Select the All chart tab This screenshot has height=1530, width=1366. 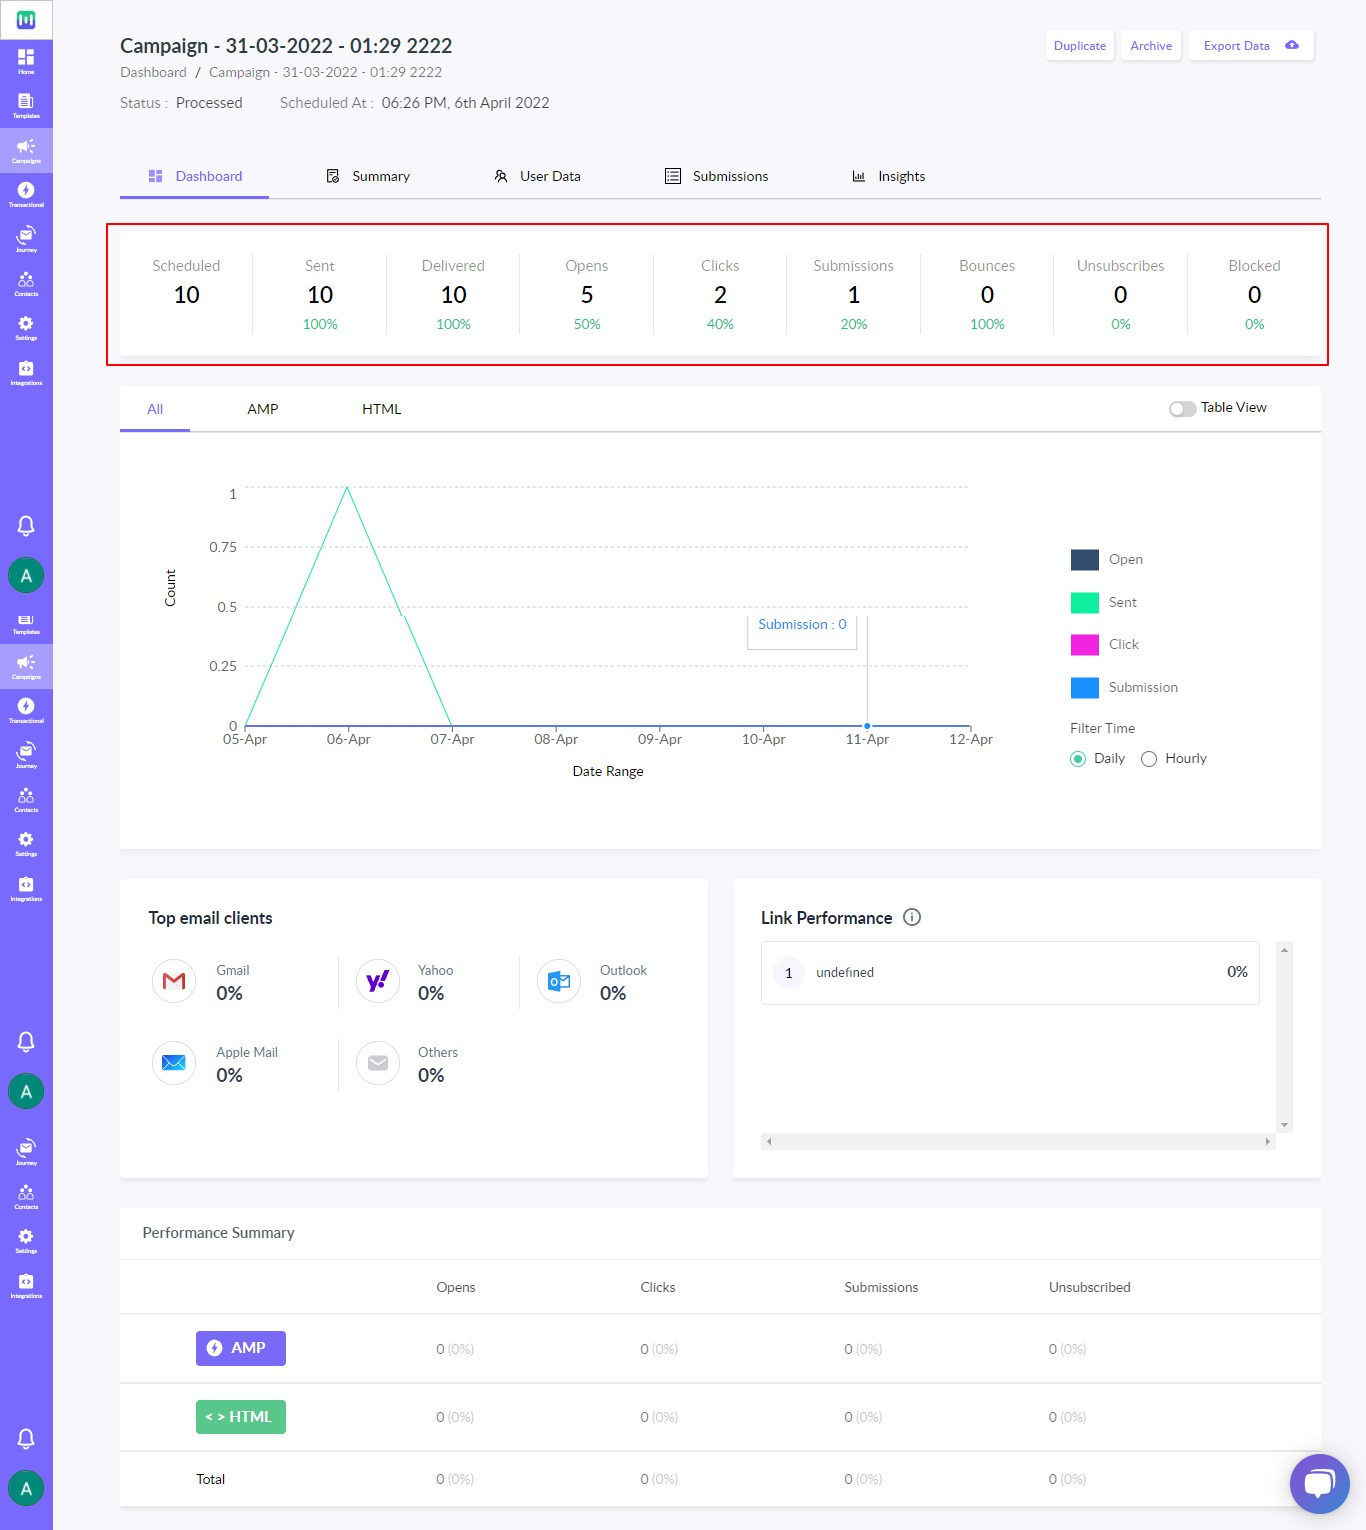155,409
